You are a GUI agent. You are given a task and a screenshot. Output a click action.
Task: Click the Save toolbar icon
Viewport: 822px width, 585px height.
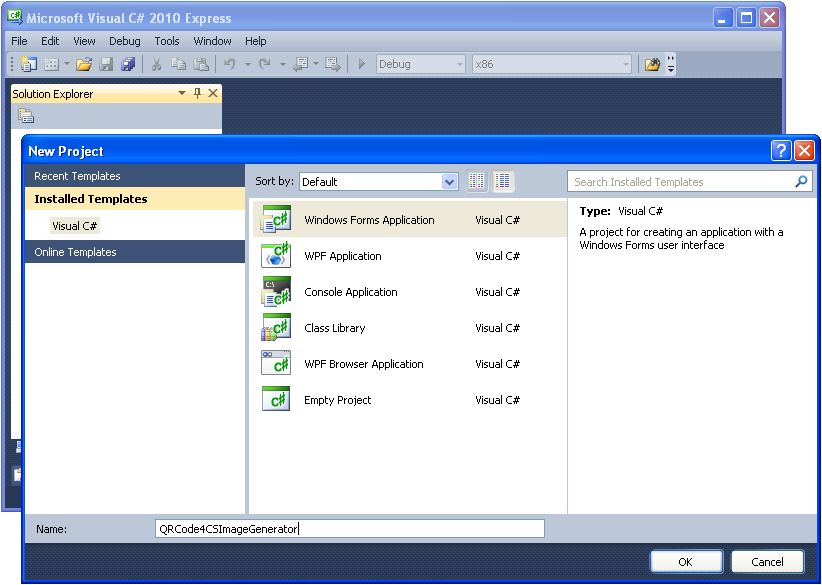pyautogui.click(x=106, y=64)
